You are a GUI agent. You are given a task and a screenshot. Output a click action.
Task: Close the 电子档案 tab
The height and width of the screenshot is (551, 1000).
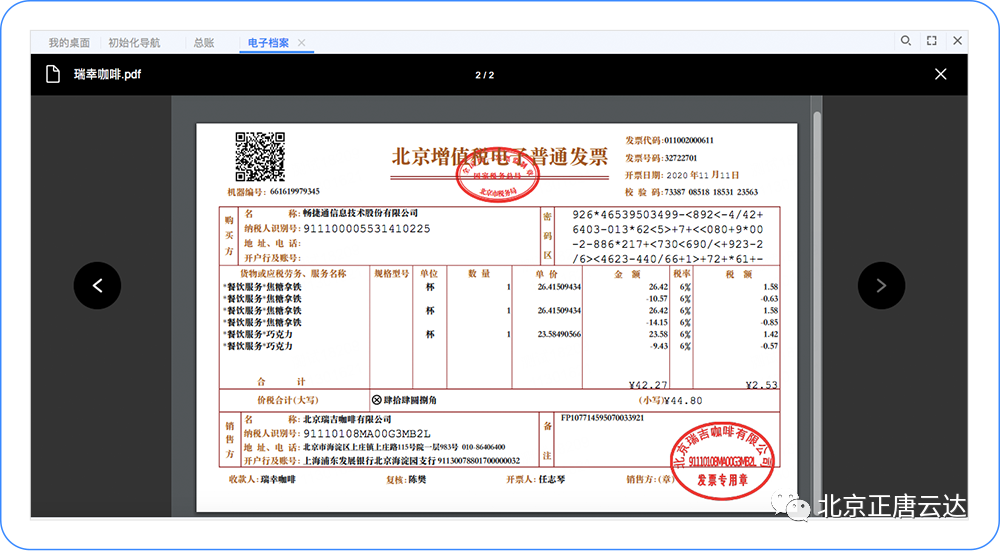click(x=302, y=43)
